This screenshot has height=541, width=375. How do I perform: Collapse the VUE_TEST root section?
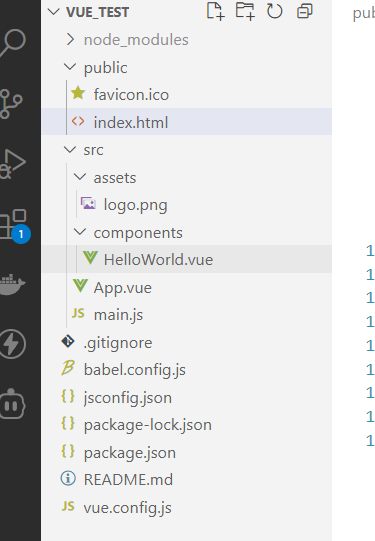[54, 12]
